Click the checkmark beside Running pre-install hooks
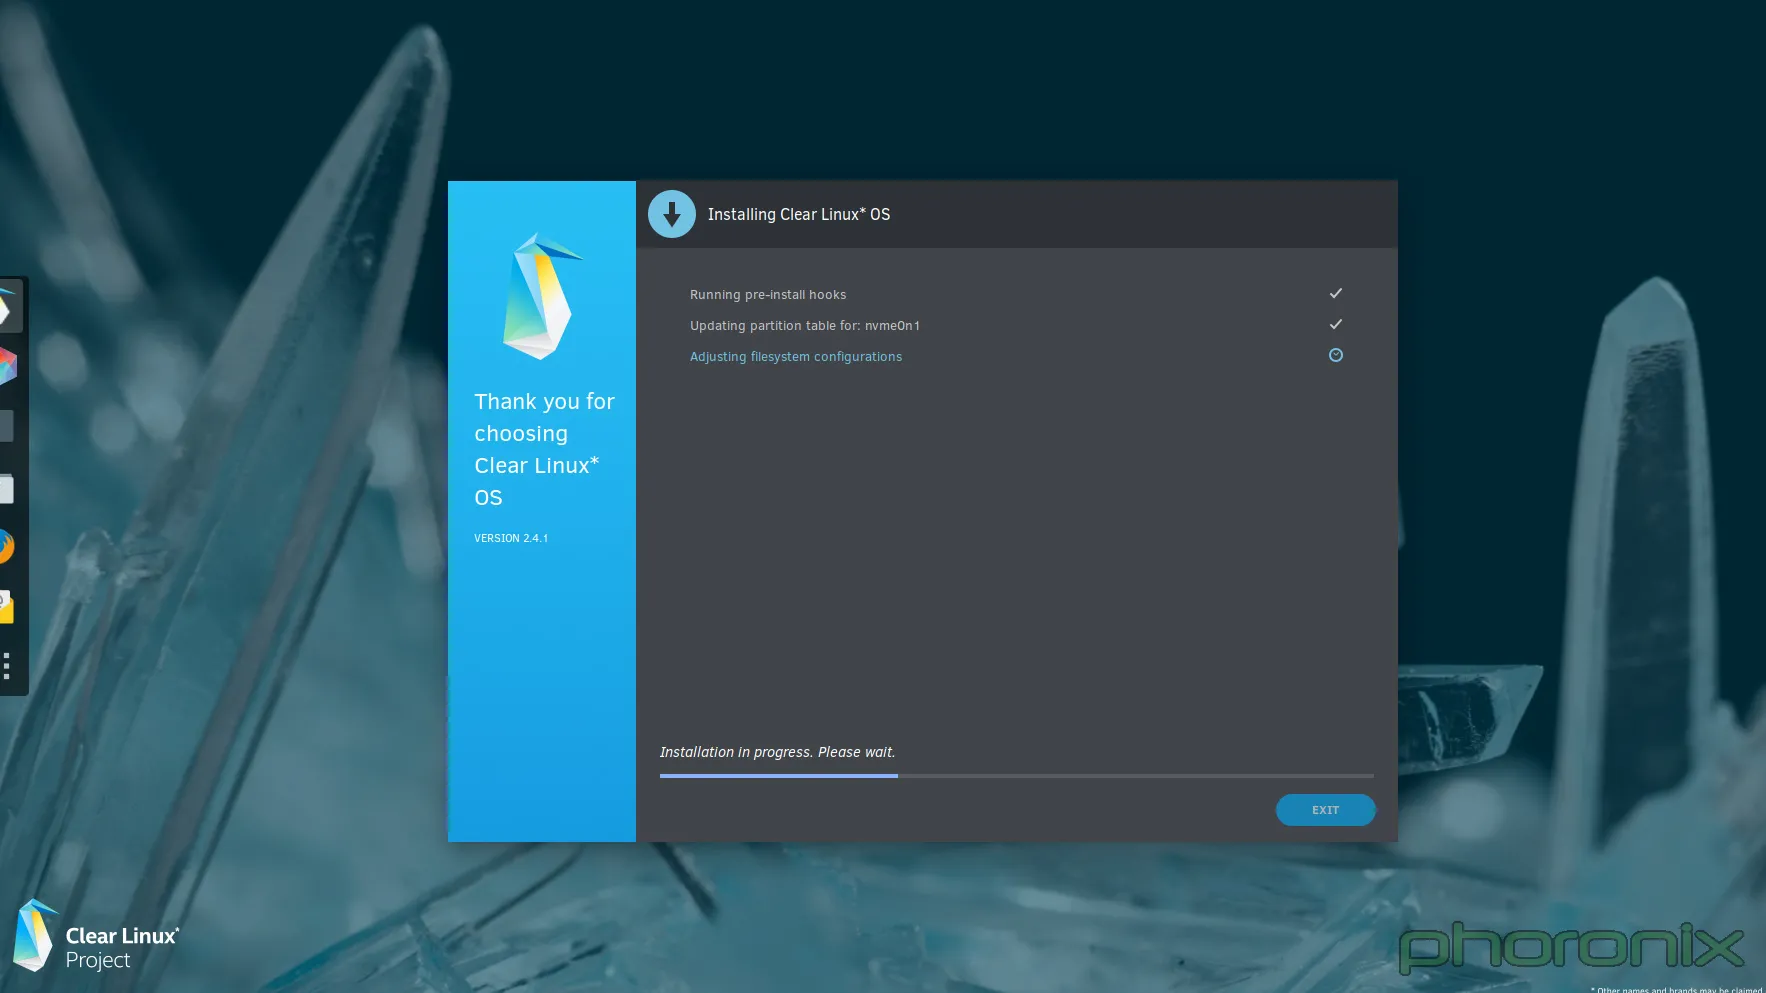Viewport: 1766px width, 993px height. click(1336, 293)
